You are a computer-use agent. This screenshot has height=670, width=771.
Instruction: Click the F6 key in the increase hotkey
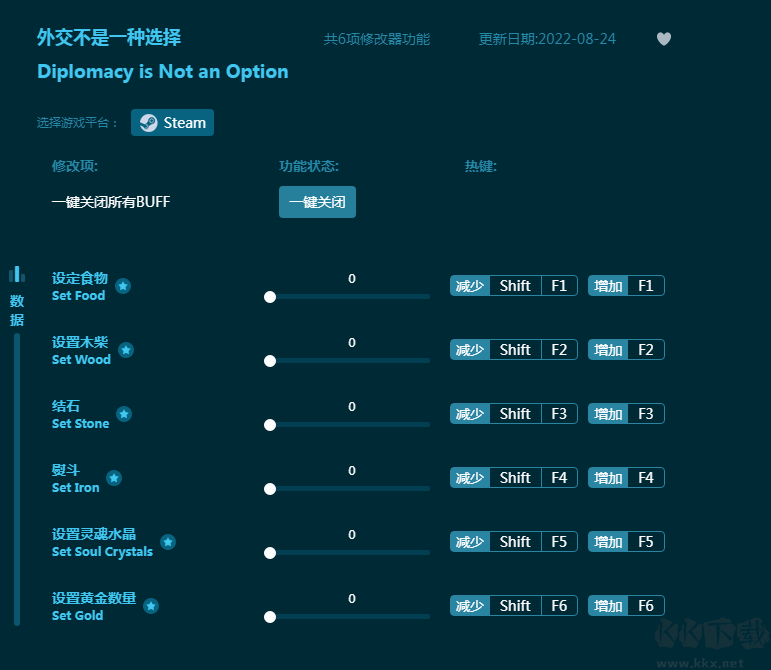tap(646, 606)
